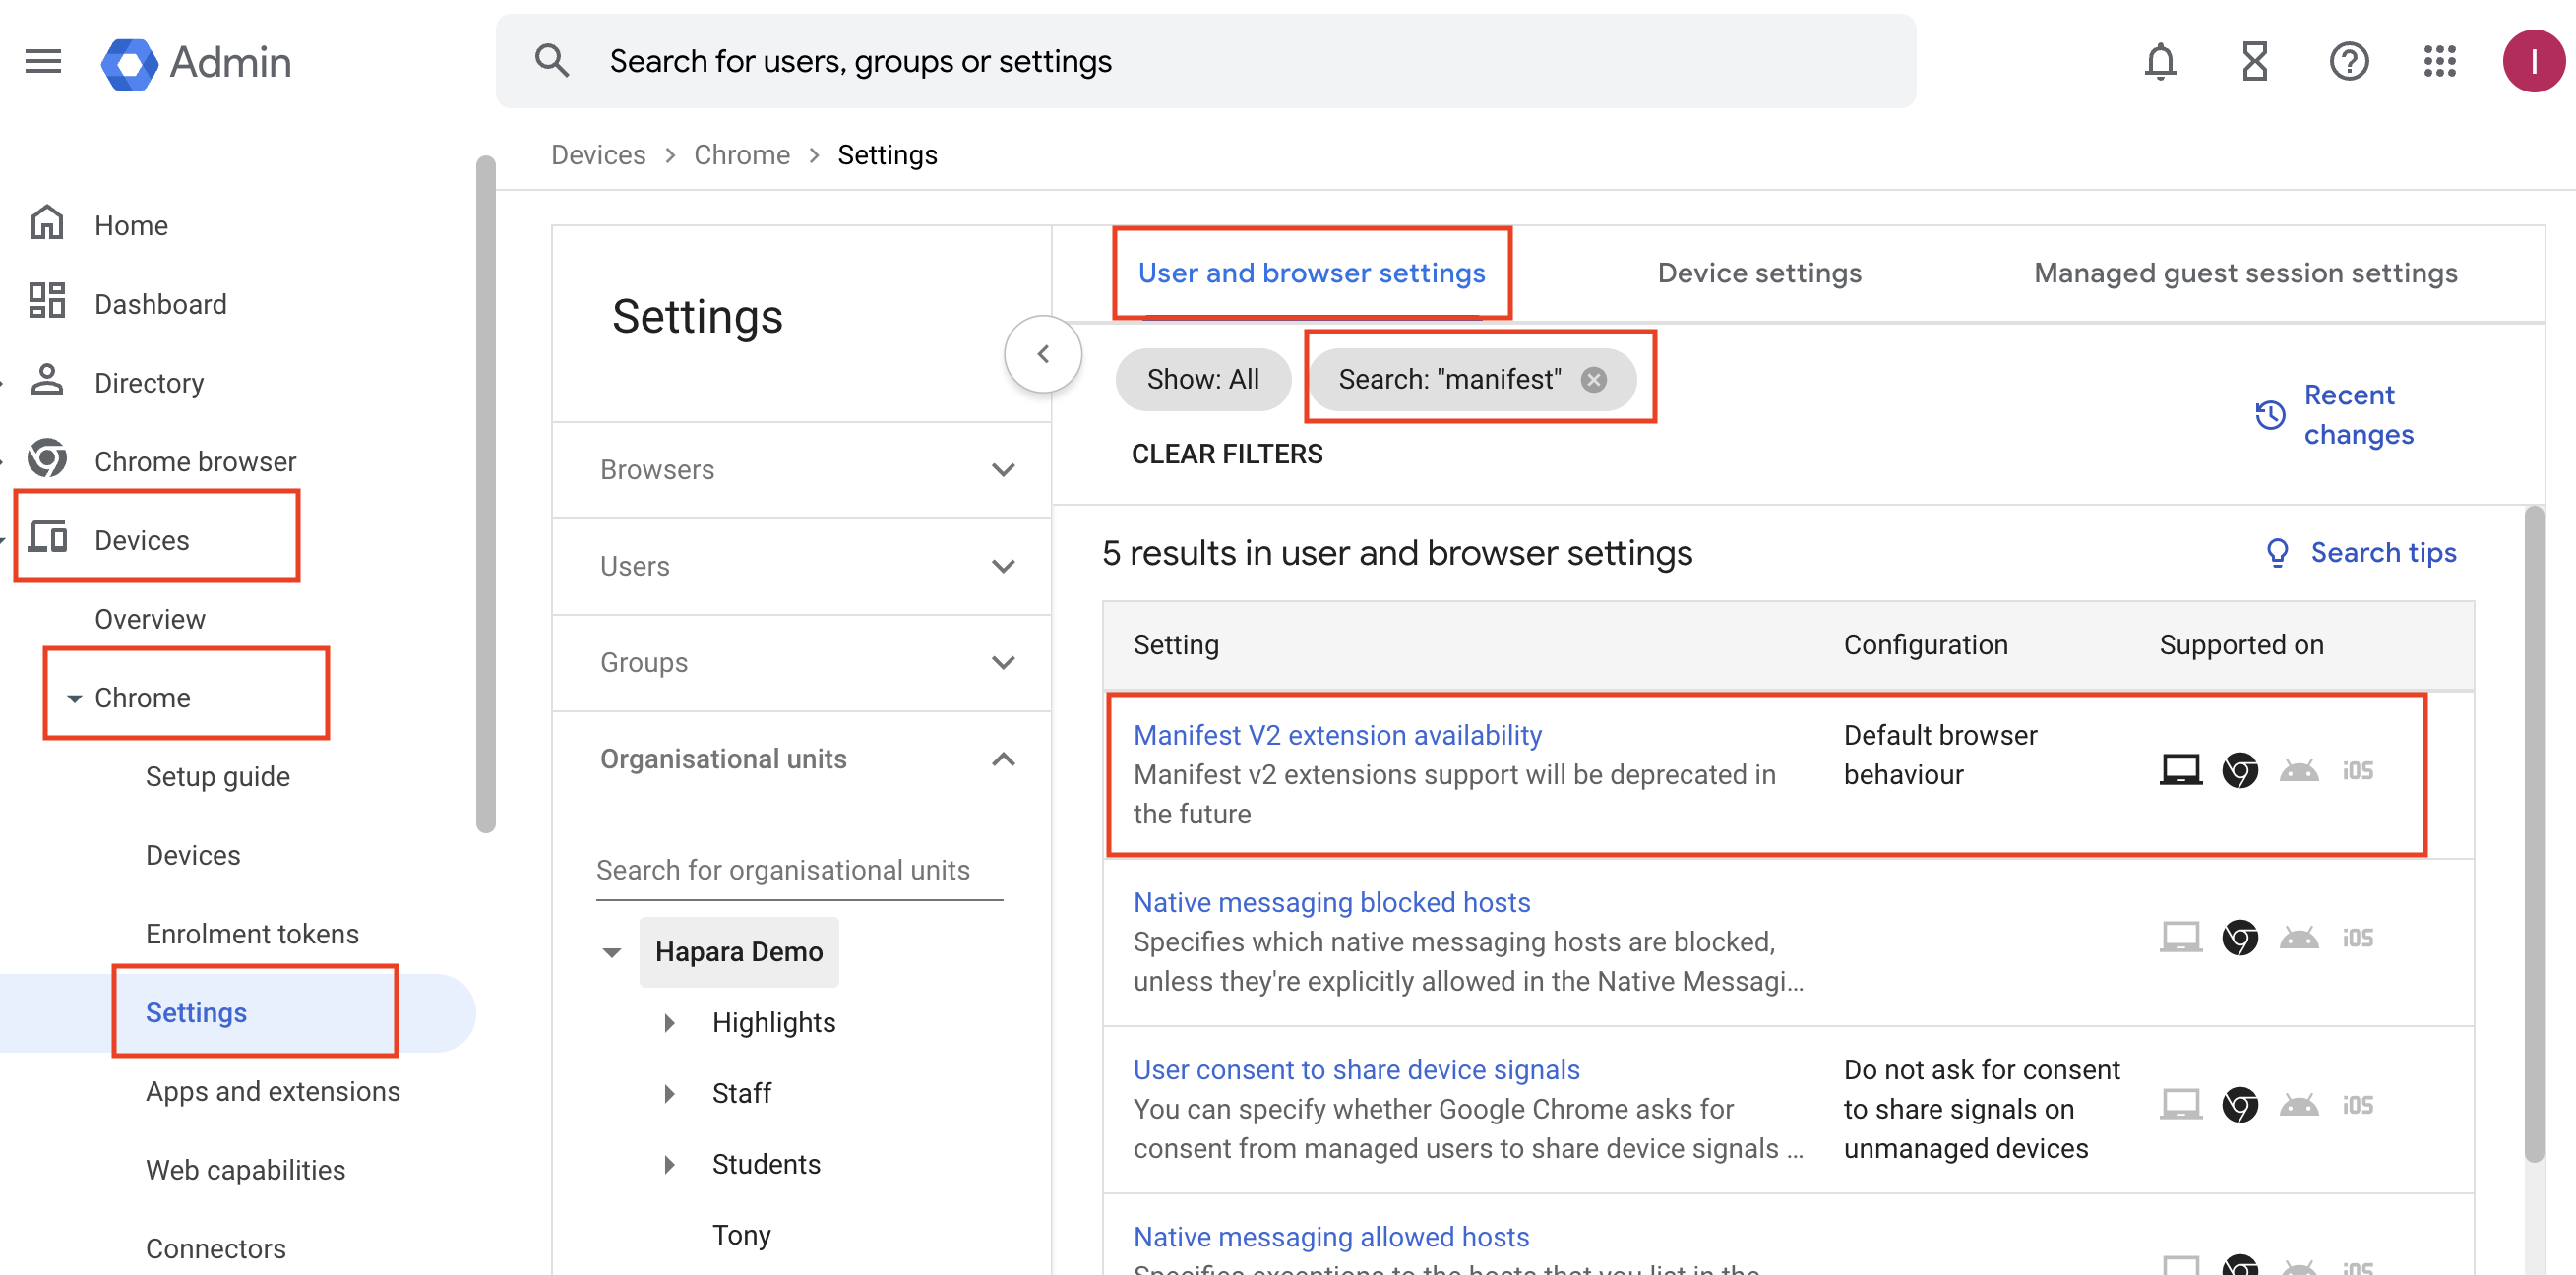2576x1275 pixels.
Task: Open the notifications bell
Action: (2160, 62)
